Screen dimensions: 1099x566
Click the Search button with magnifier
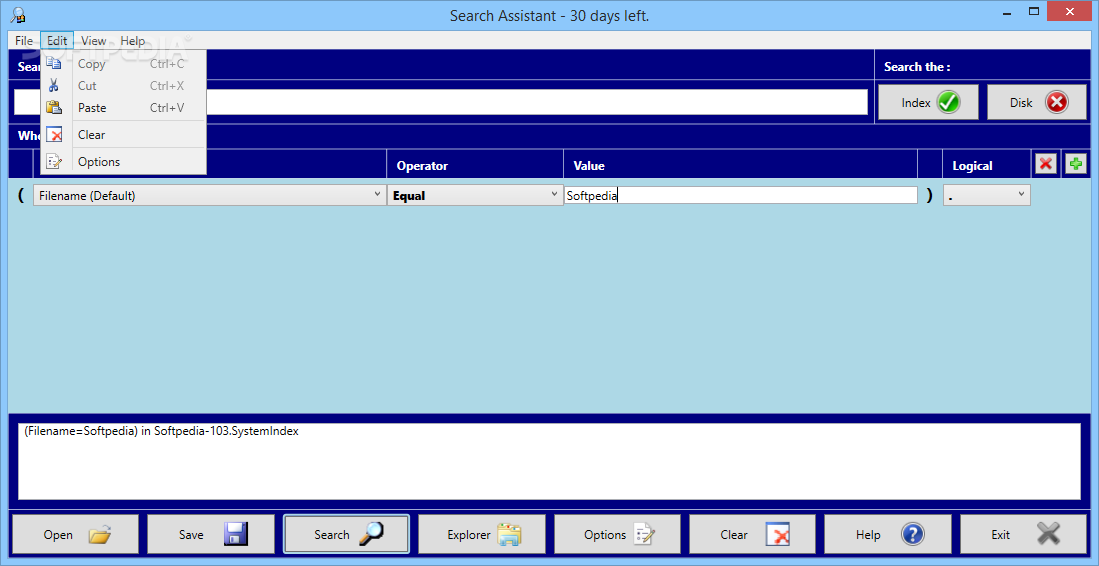pyautogui.click(x=346, y=534)
